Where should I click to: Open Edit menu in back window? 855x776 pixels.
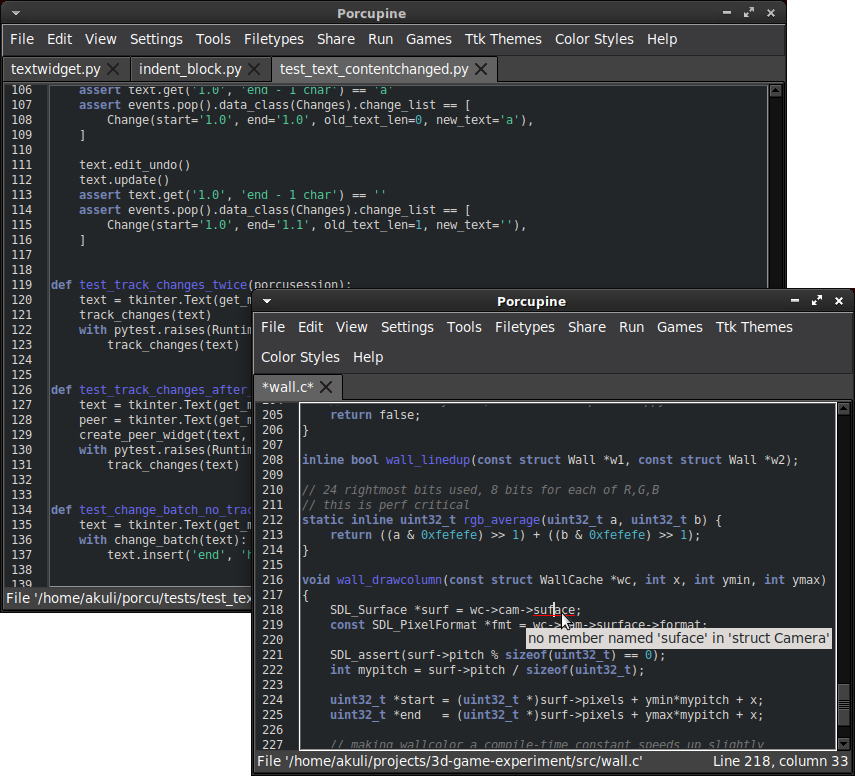pyautogui.click(x=59, y=39)
